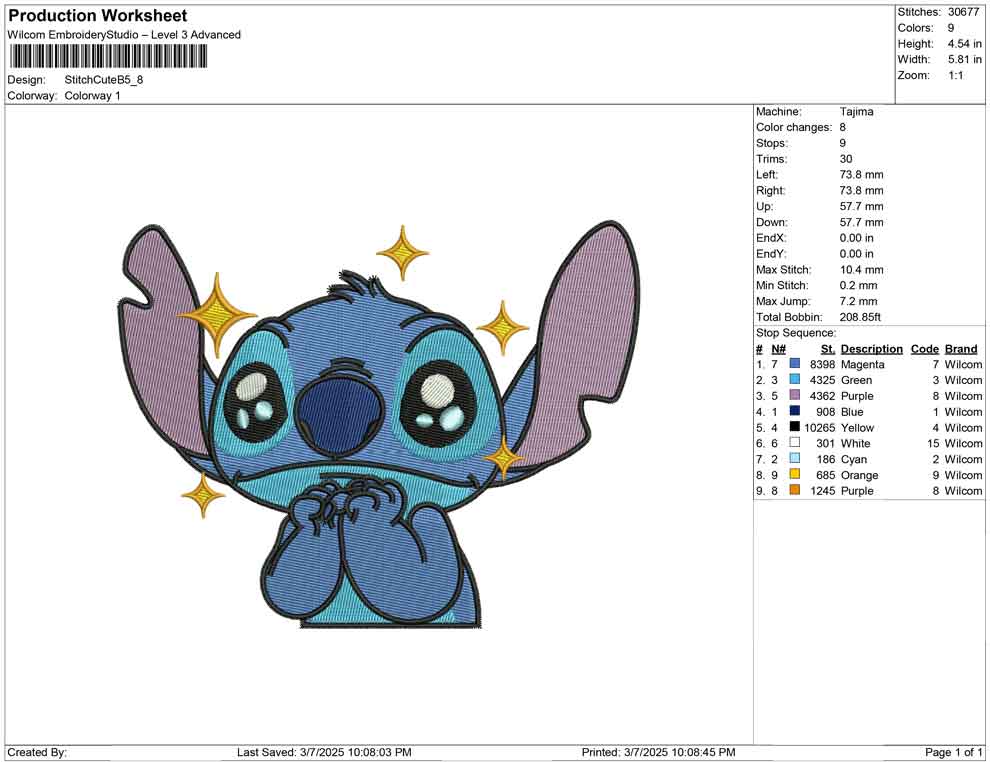The width and height of the screenshot is (990, 762).
Task: Click the Cyan swatch in stop 7
Action: pyautogui.click(x=795, y=458)
